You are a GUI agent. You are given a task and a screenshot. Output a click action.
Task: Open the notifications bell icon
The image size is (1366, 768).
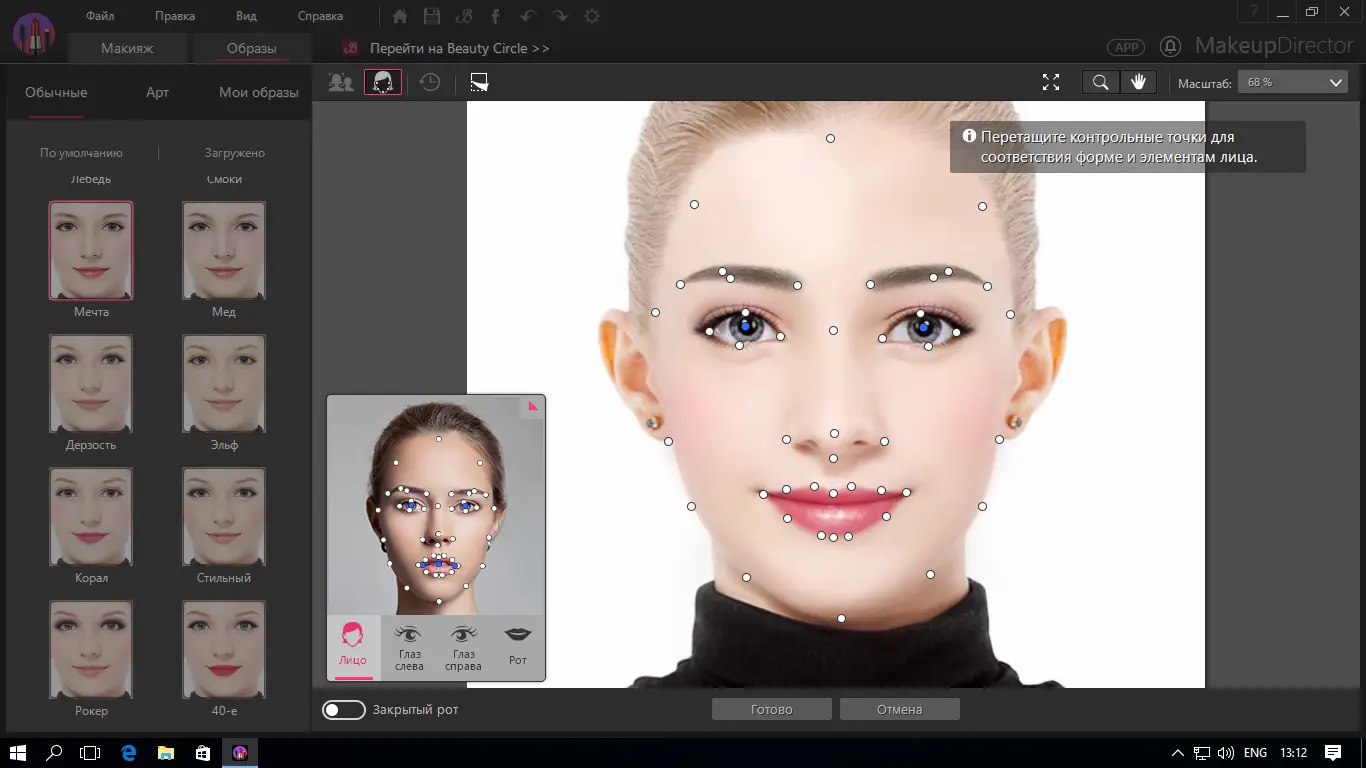pos(1170,47)
